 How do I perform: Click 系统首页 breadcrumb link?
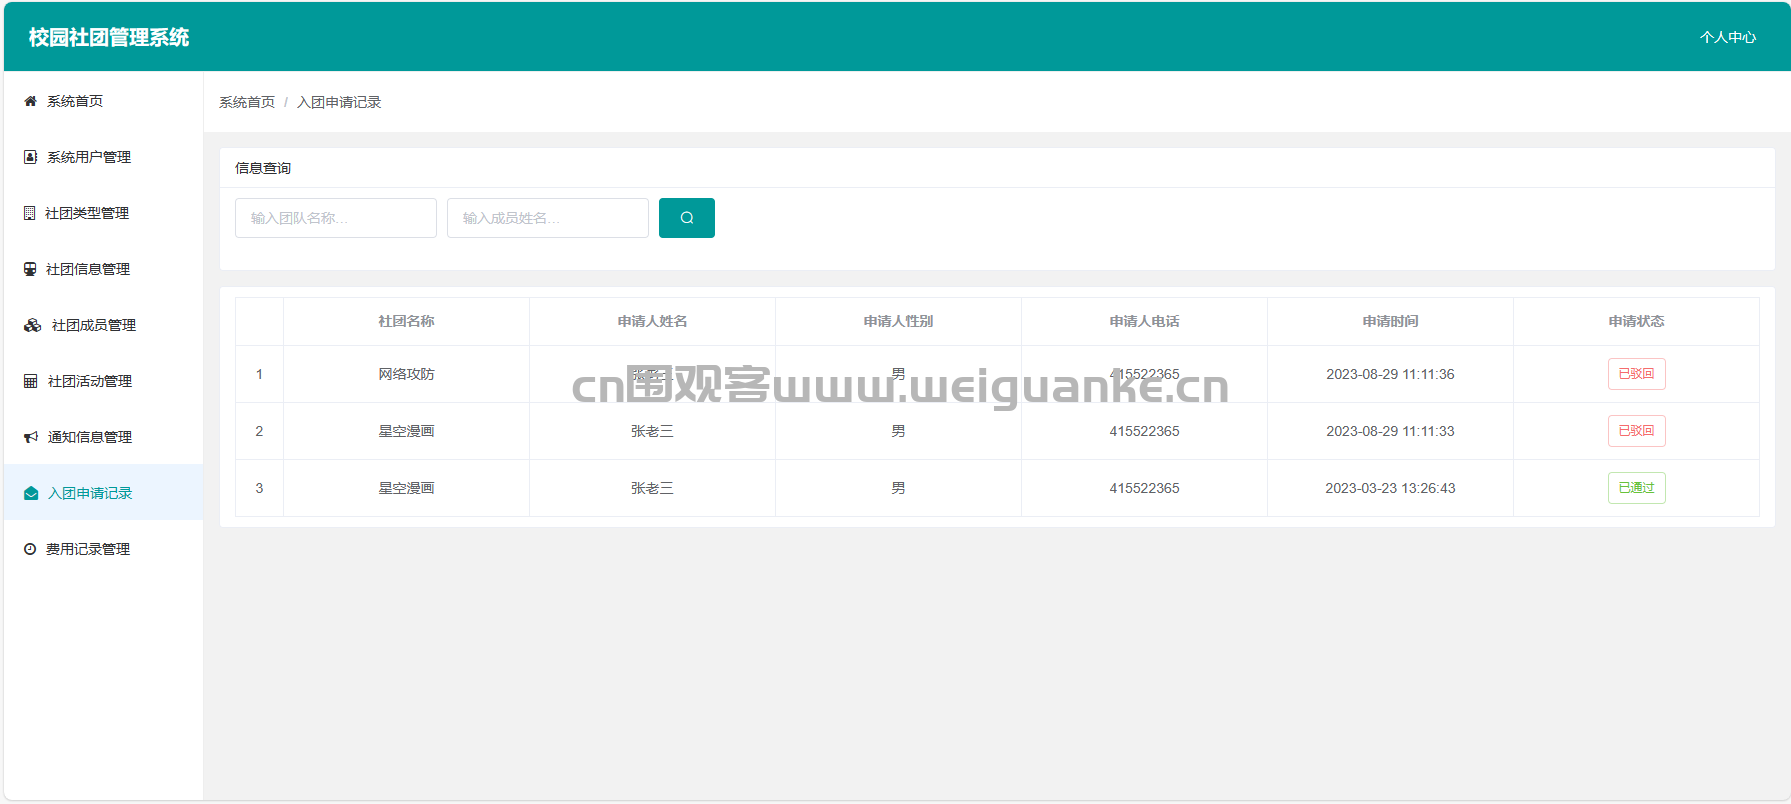[x=247, y=102]
